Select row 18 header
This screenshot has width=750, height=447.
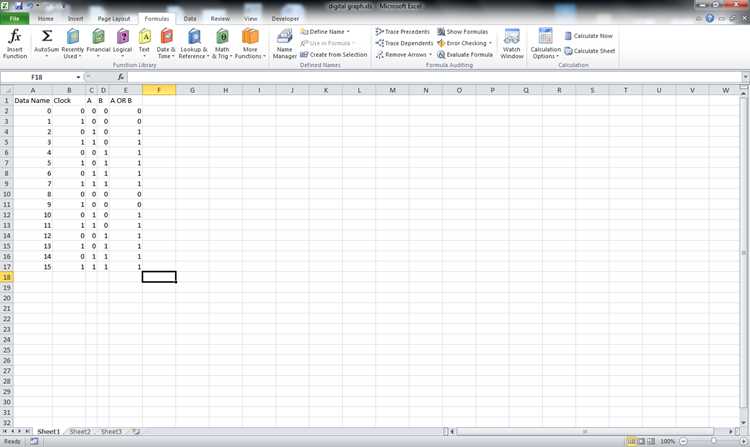[x=7, y=277]
